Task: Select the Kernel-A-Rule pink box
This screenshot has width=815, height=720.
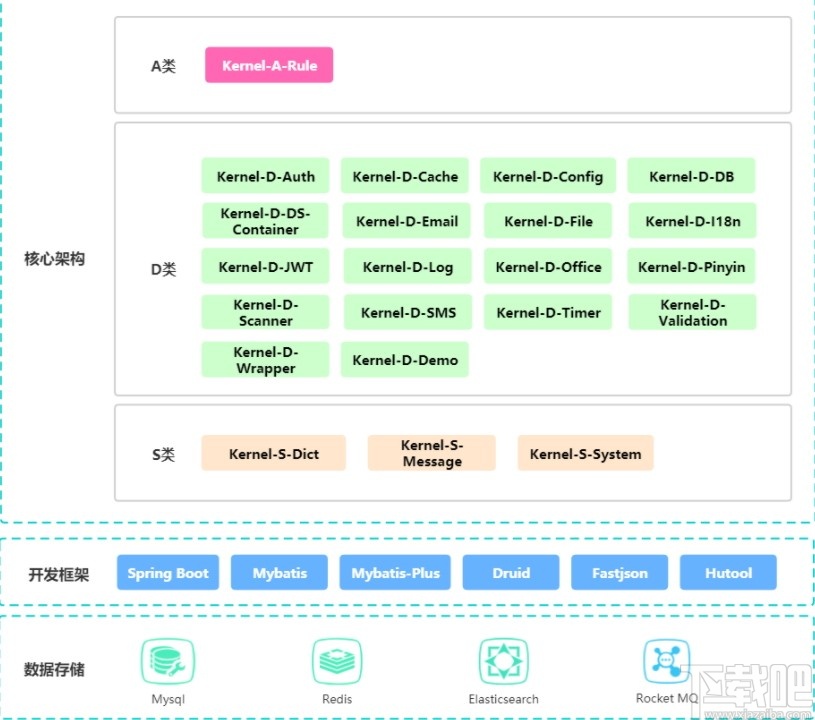Action: click(269, 65)
